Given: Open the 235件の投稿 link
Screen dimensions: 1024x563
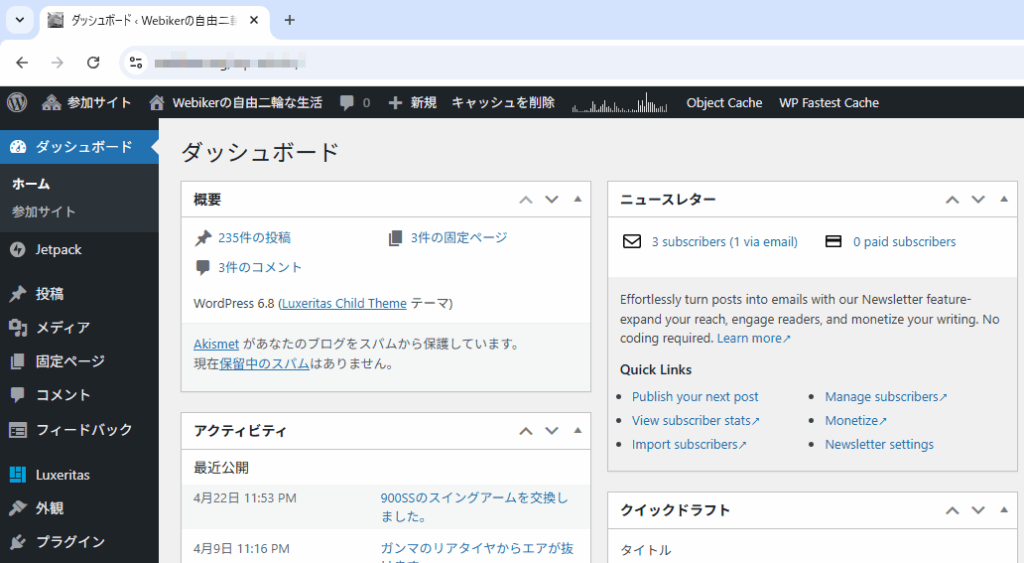Looking at the screenshot, I should click(254, 238).
